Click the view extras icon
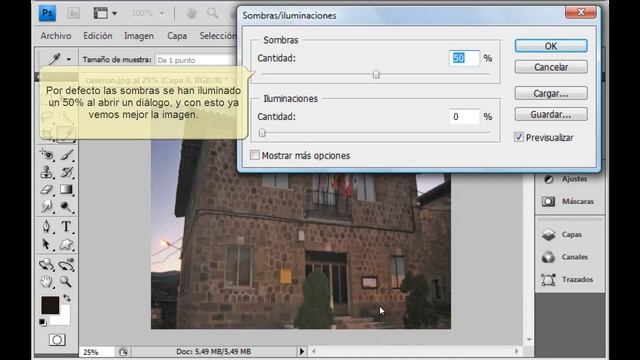Viewport: 640px width, 360px height. (x=100, y=13)
